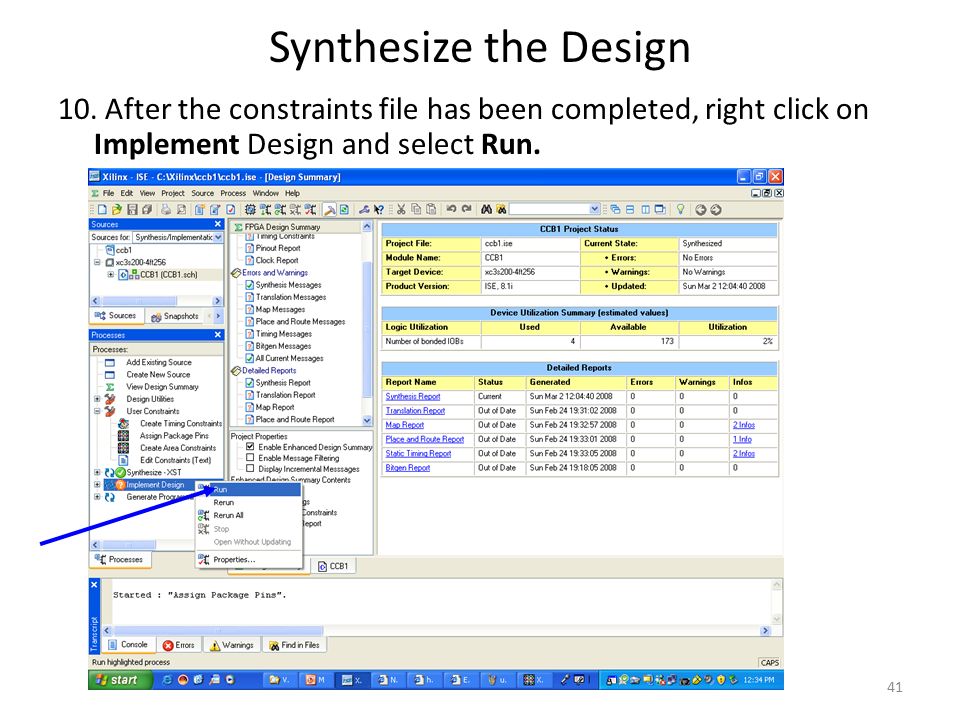This screenshot has height=720, width=960.
Task: Expand the Synthesize - XST process node
Action: [x=97, y=473]
